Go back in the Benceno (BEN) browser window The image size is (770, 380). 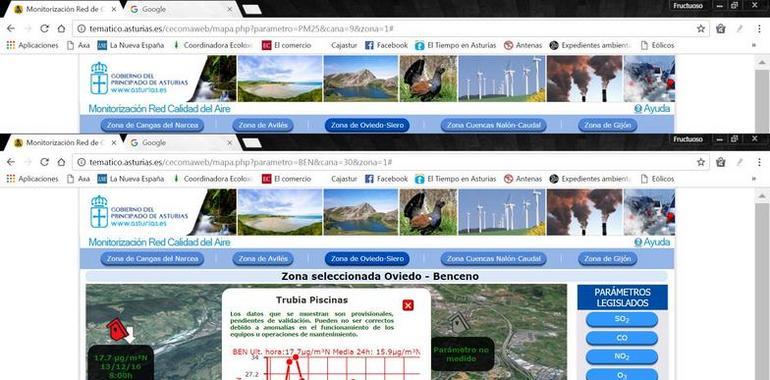11,162
